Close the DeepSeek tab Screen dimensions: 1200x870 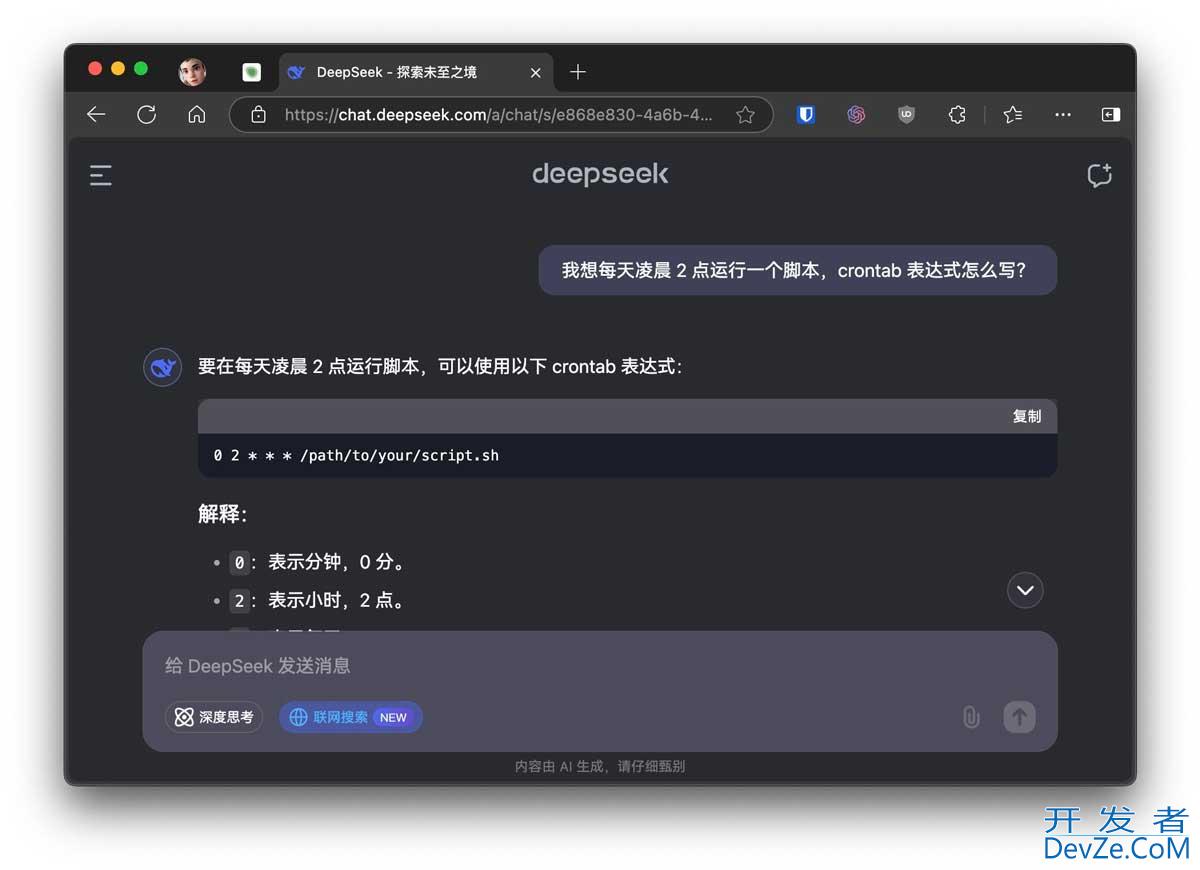tap(536, 72)
